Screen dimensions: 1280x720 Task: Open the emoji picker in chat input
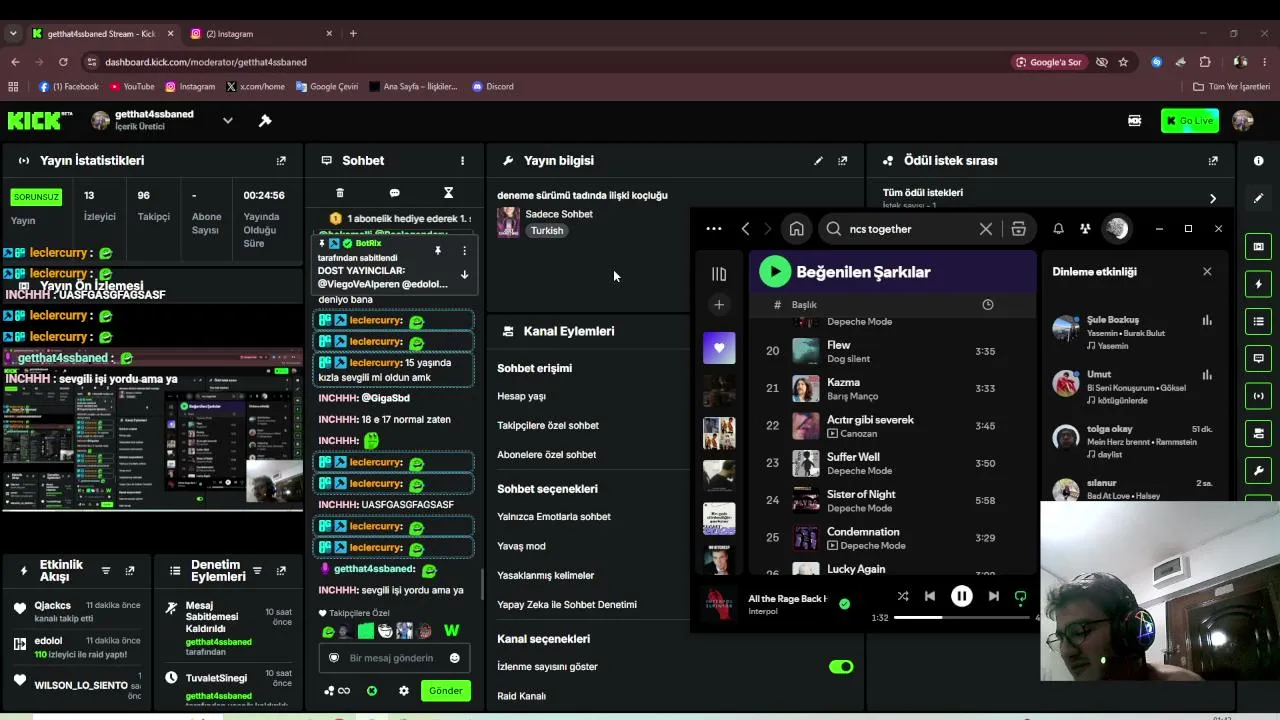455,658
